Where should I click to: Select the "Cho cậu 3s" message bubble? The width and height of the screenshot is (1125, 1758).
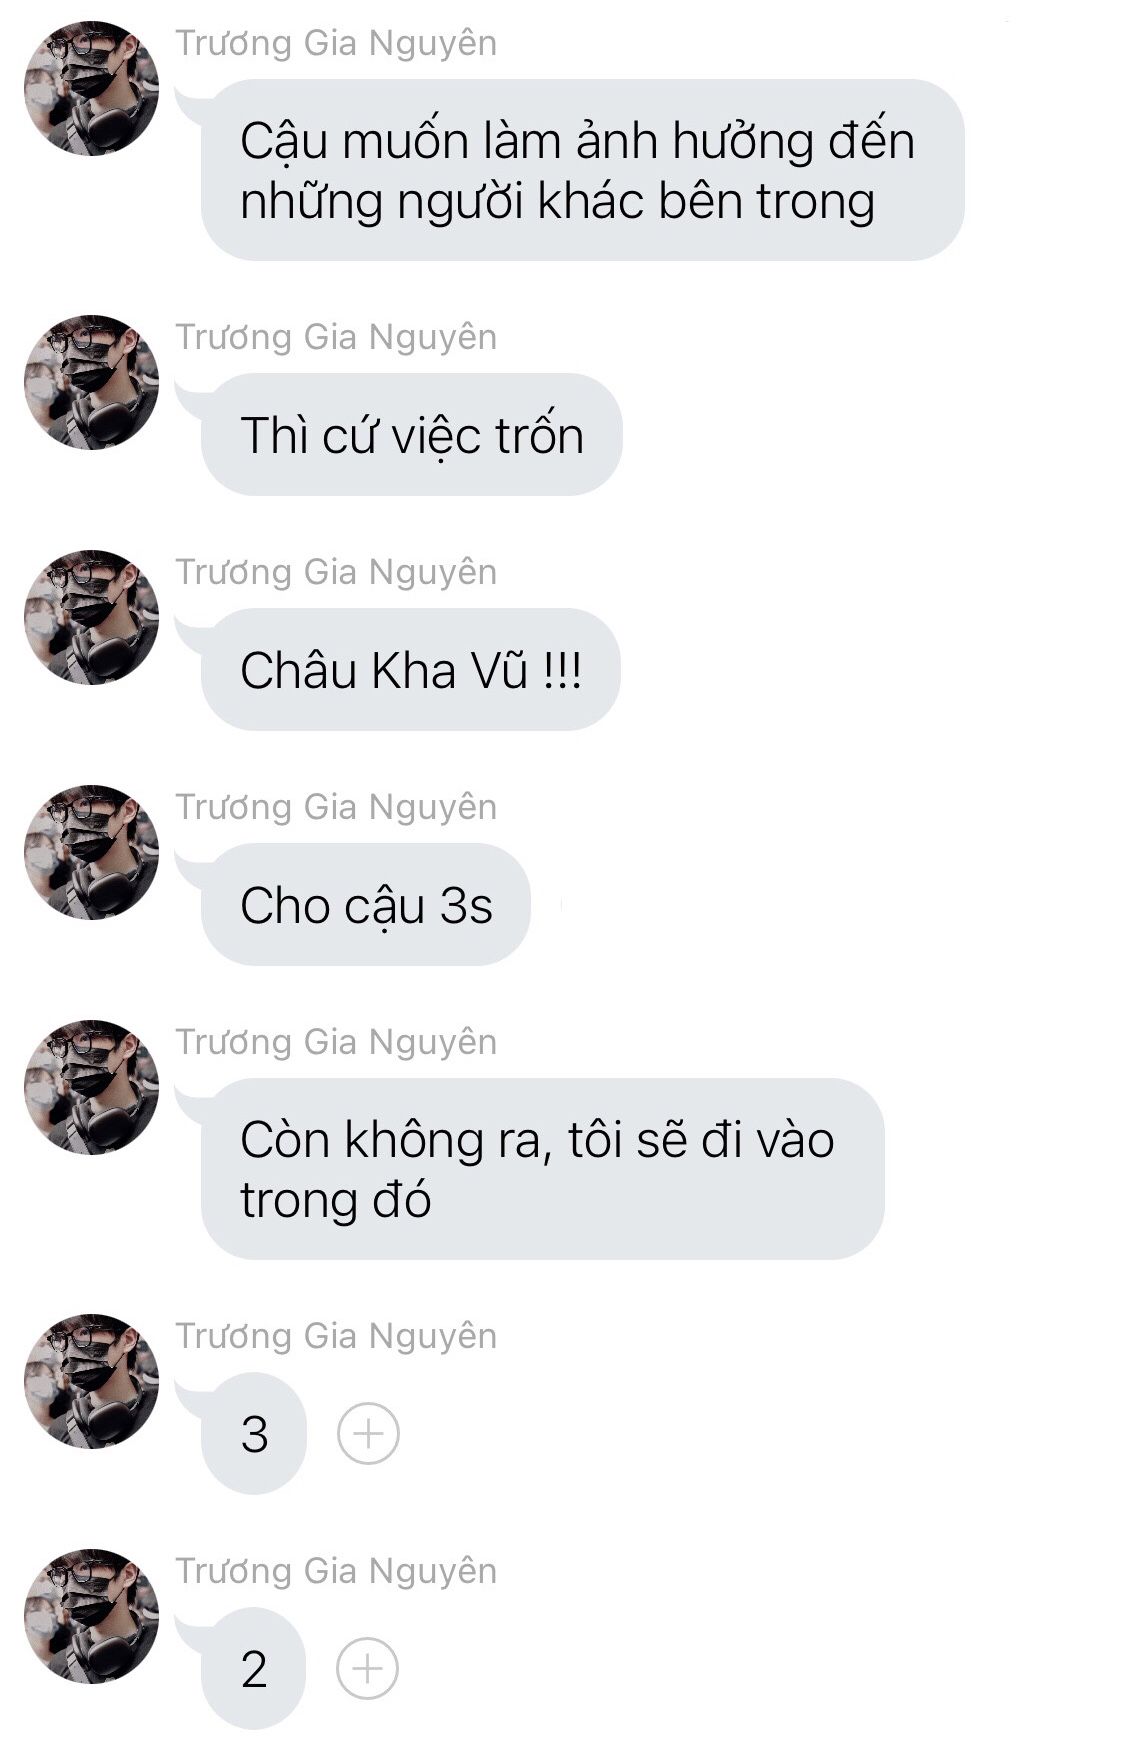click(x=365, y=905)
